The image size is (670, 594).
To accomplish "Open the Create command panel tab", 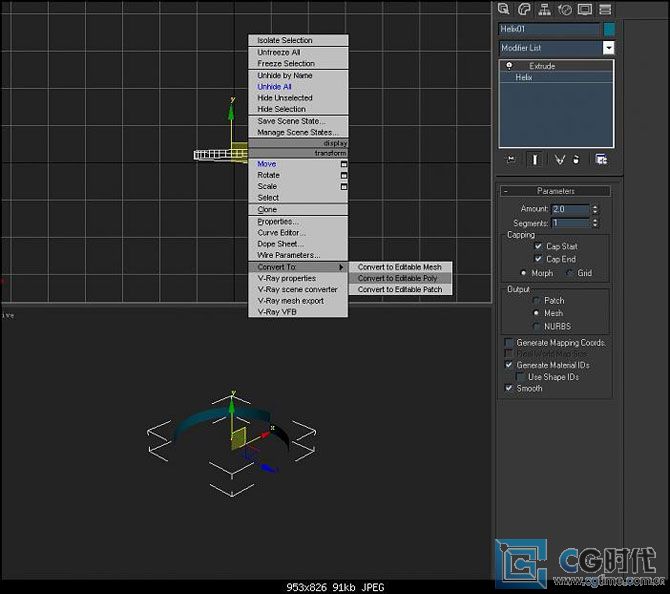I will (503, 9).
